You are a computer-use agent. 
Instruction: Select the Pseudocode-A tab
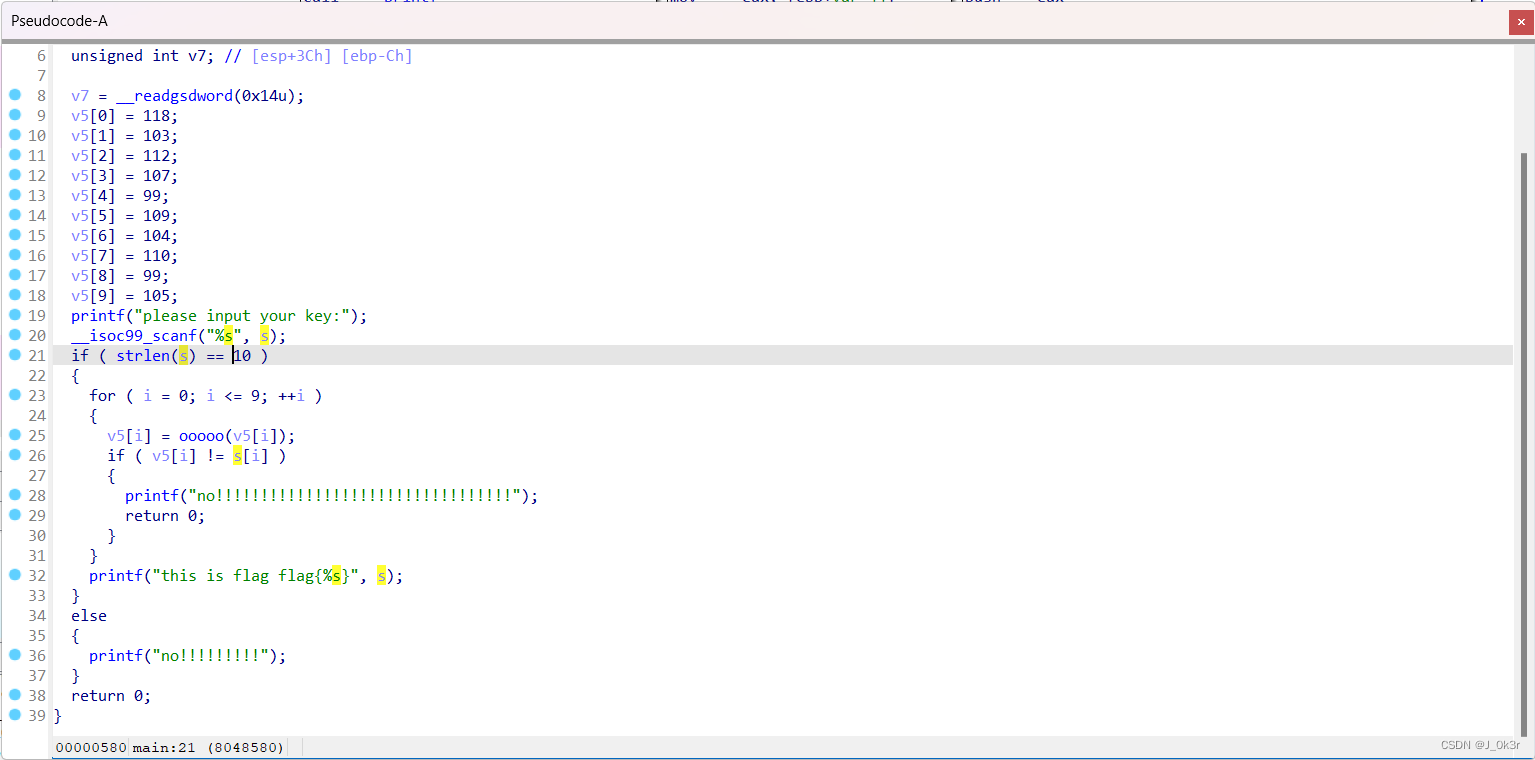point(60,20)
